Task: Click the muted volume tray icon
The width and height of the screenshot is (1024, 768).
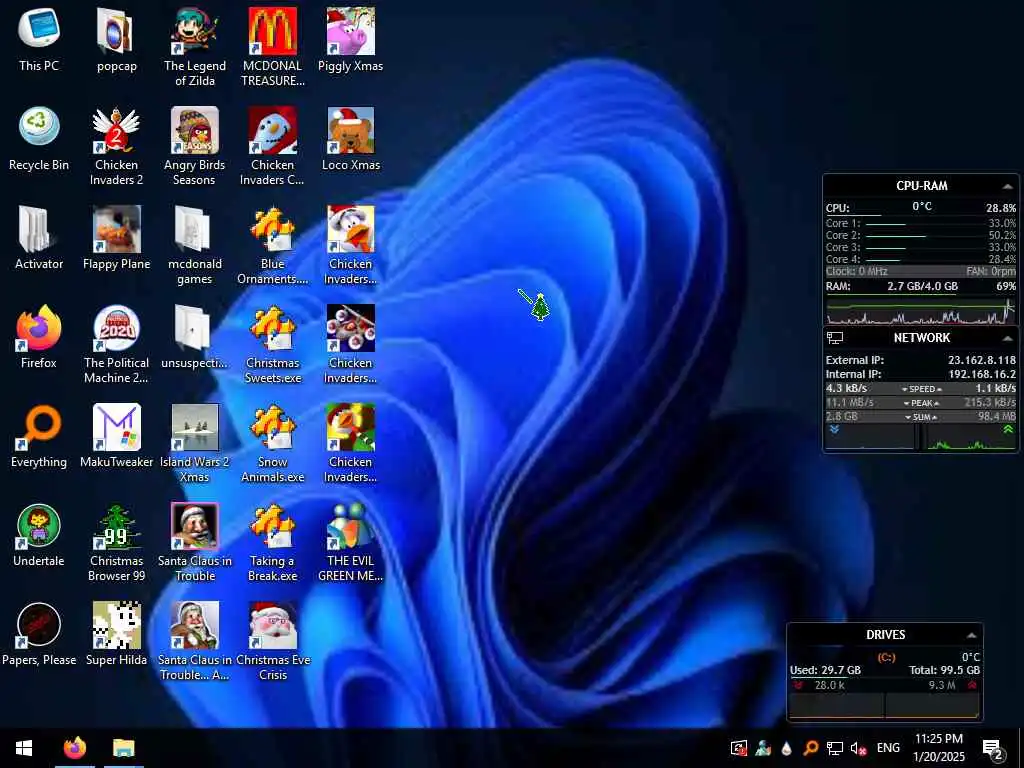Action: tap(858, 748)
